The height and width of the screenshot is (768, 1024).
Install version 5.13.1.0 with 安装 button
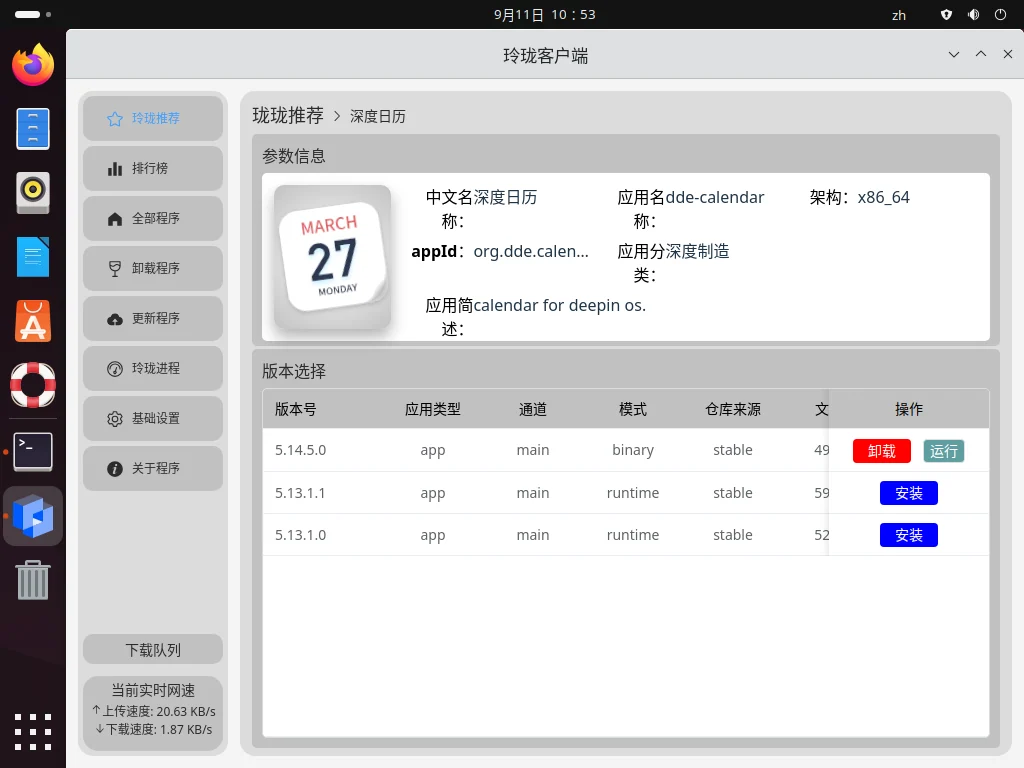coord(908,535)
